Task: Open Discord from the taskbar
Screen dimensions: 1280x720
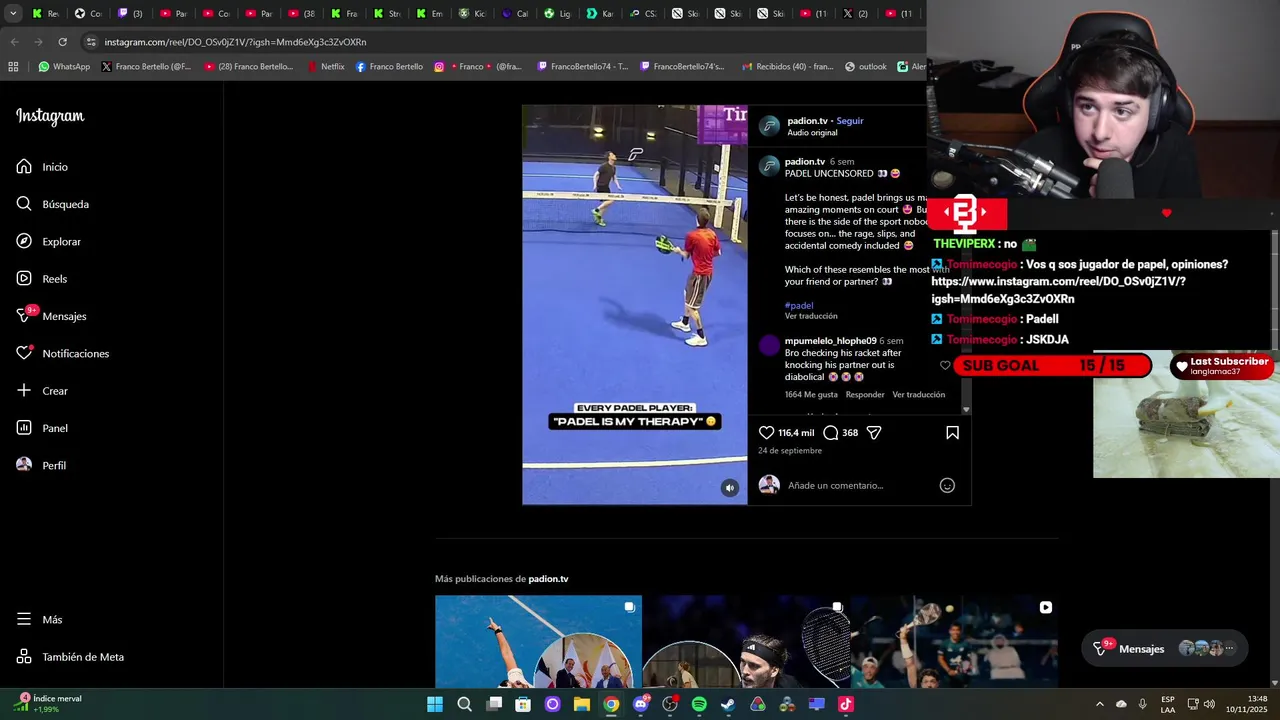Action: pyautogui.click(x=641, y=704)
